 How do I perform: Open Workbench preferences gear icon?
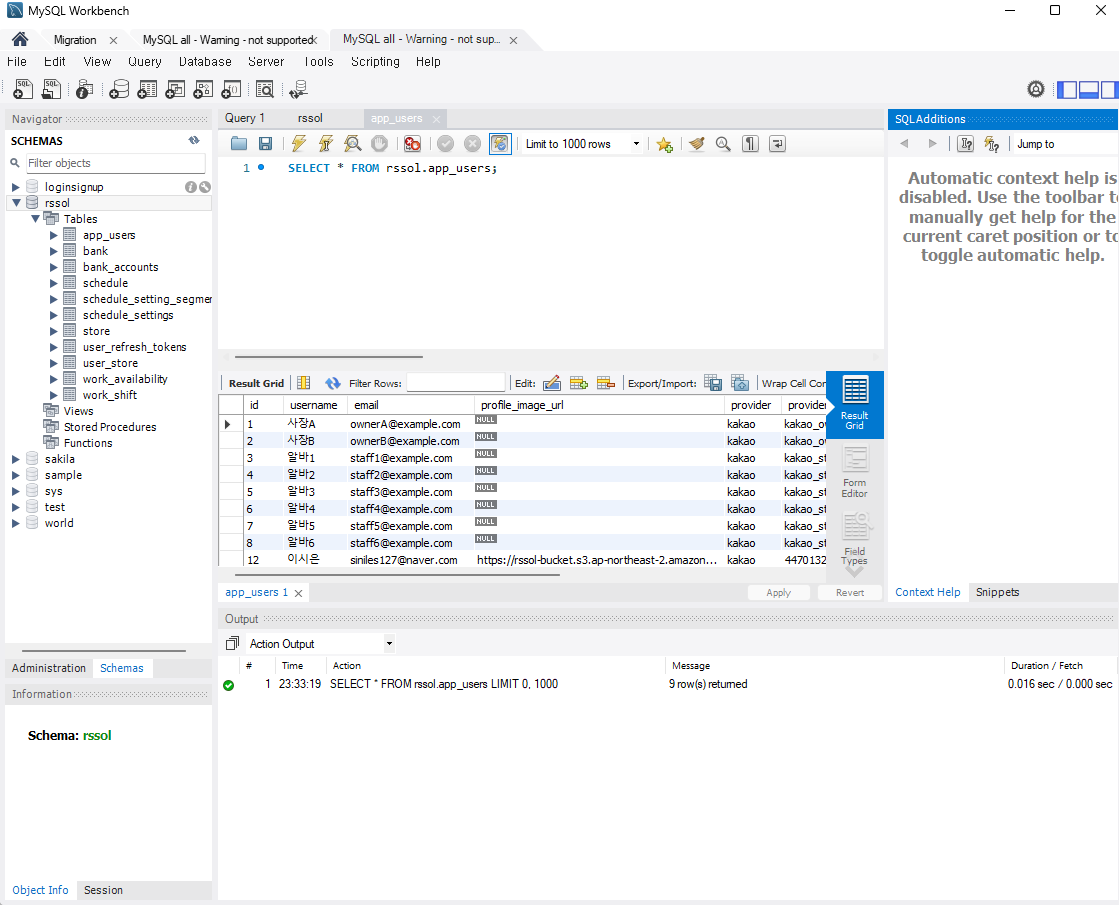tap(1036, 89)
